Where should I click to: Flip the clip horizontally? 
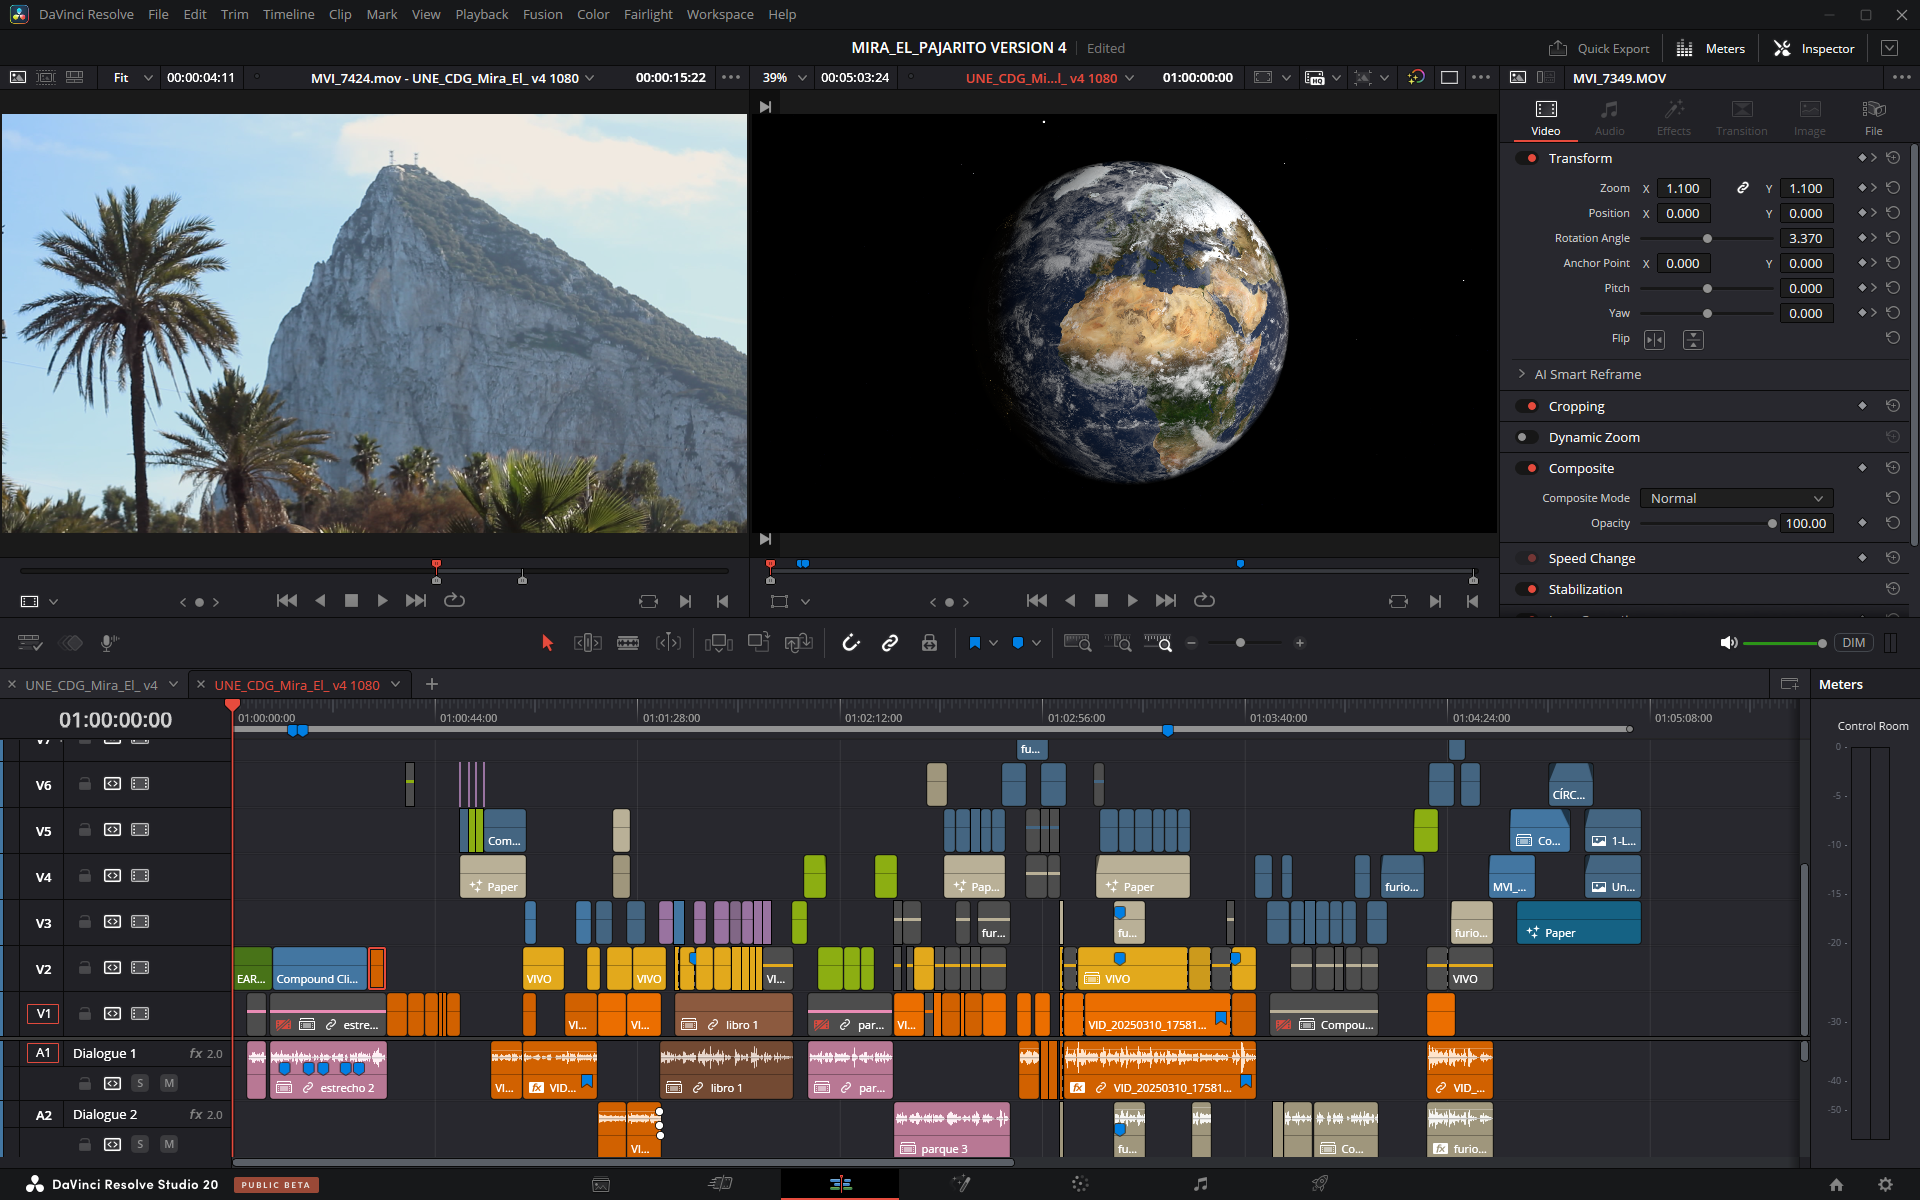(1654, 340)
